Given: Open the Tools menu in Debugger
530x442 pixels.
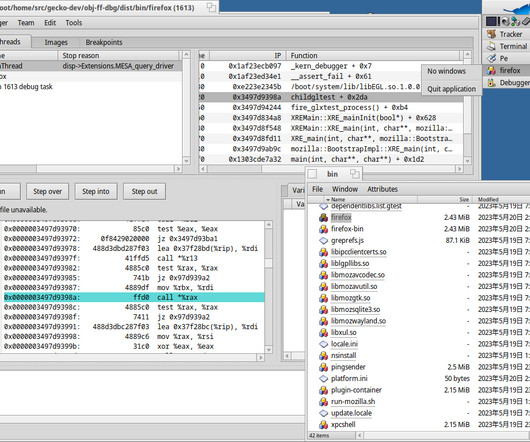Looking at the screenshot, I should coord(74,23).
